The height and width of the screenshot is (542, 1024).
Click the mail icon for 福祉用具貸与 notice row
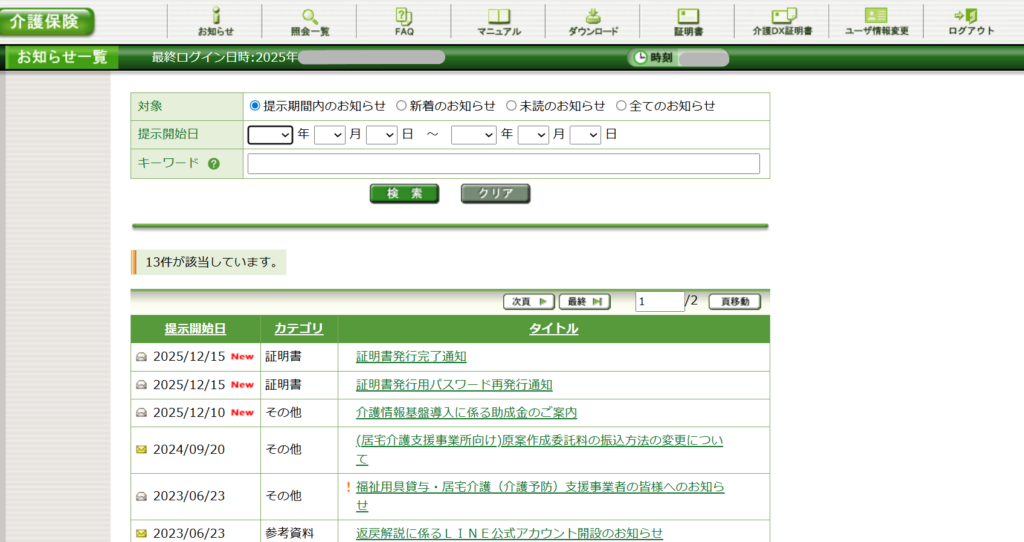[141, 496]
